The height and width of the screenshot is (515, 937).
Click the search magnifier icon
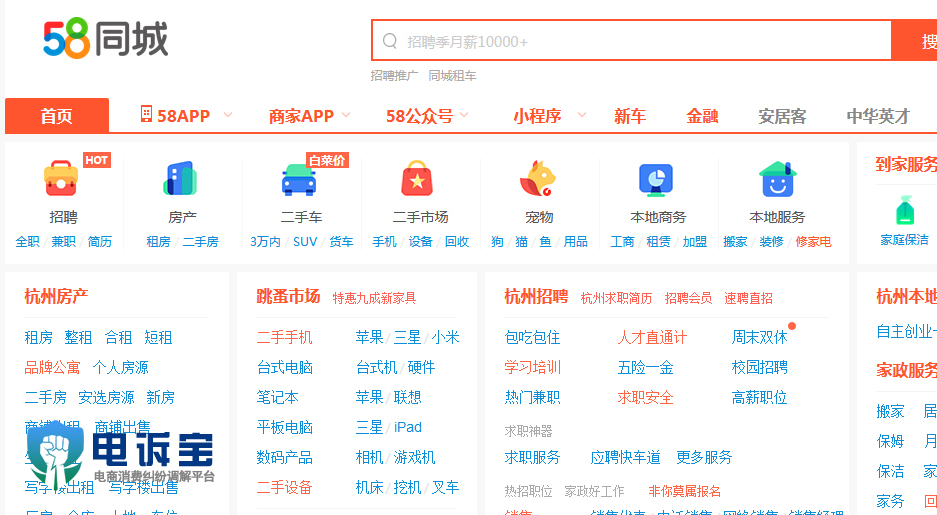pyautogui.click(x=390, y=41)
